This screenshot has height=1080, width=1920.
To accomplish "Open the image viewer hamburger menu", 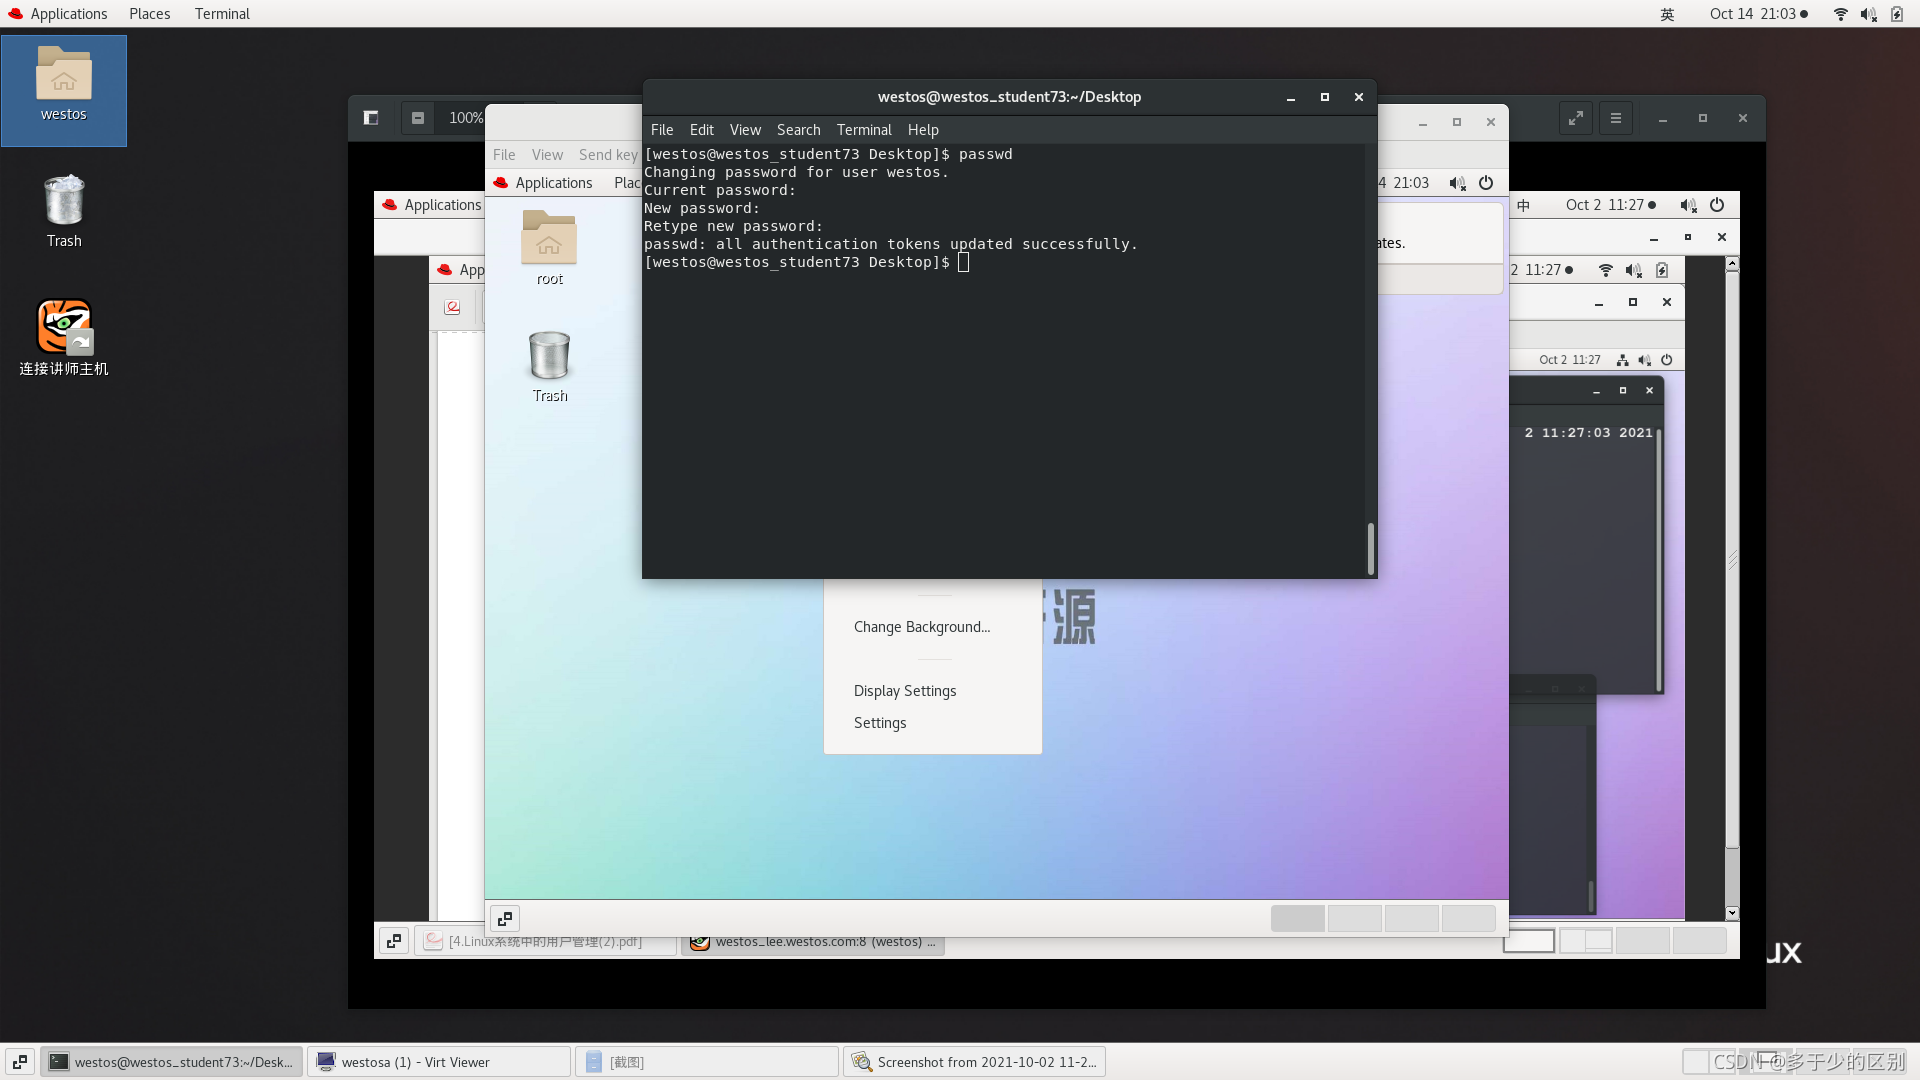I will [x=1616, y=118].
